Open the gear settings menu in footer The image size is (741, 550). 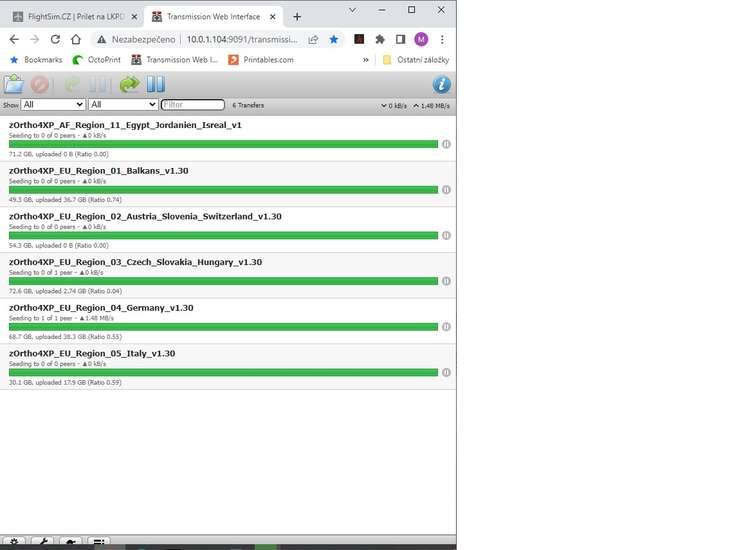tap(15, 541)
